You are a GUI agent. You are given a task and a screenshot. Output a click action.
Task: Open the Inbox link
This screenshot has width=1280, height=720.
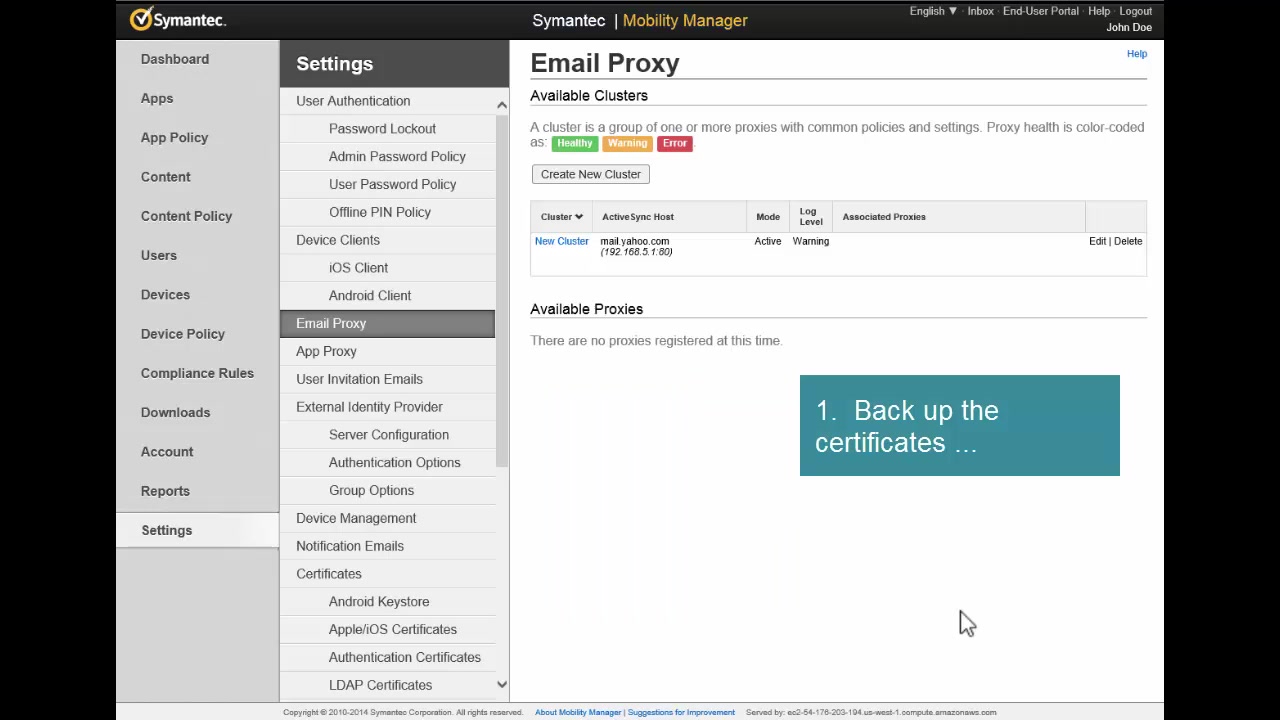click(980, 11)
